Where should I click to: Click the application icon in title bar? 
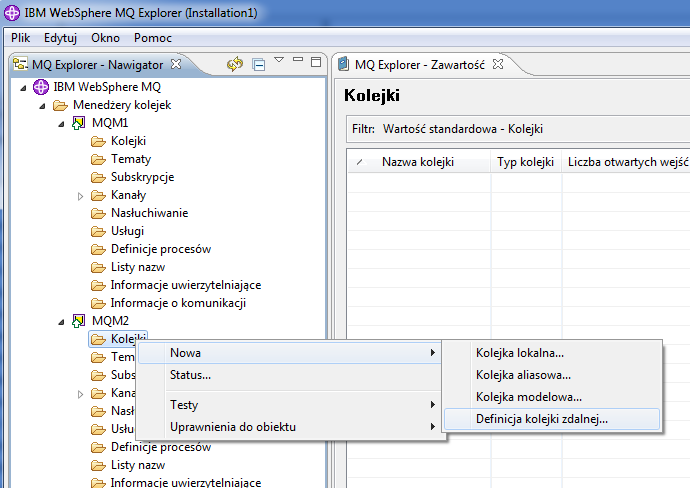pos(12,13)
